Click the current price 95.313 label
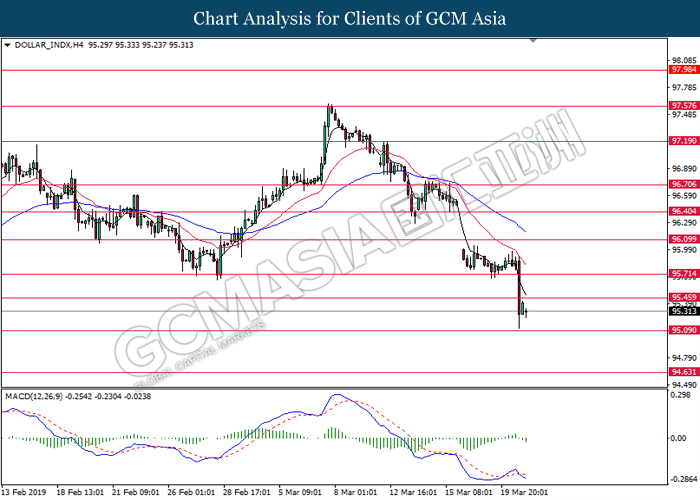This screenshot has height=500, width=700. coord(683,311)
